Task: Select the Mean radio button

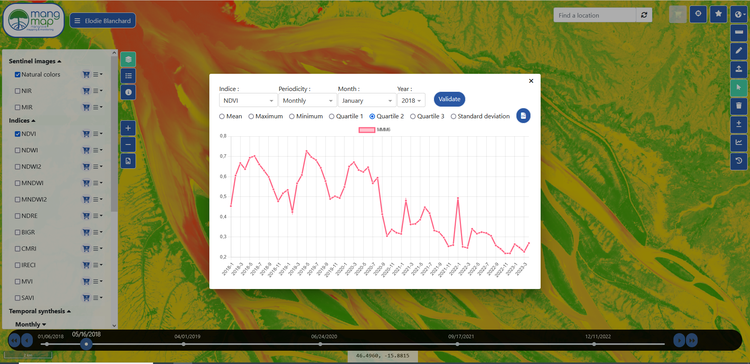Action: click(221, 116)
